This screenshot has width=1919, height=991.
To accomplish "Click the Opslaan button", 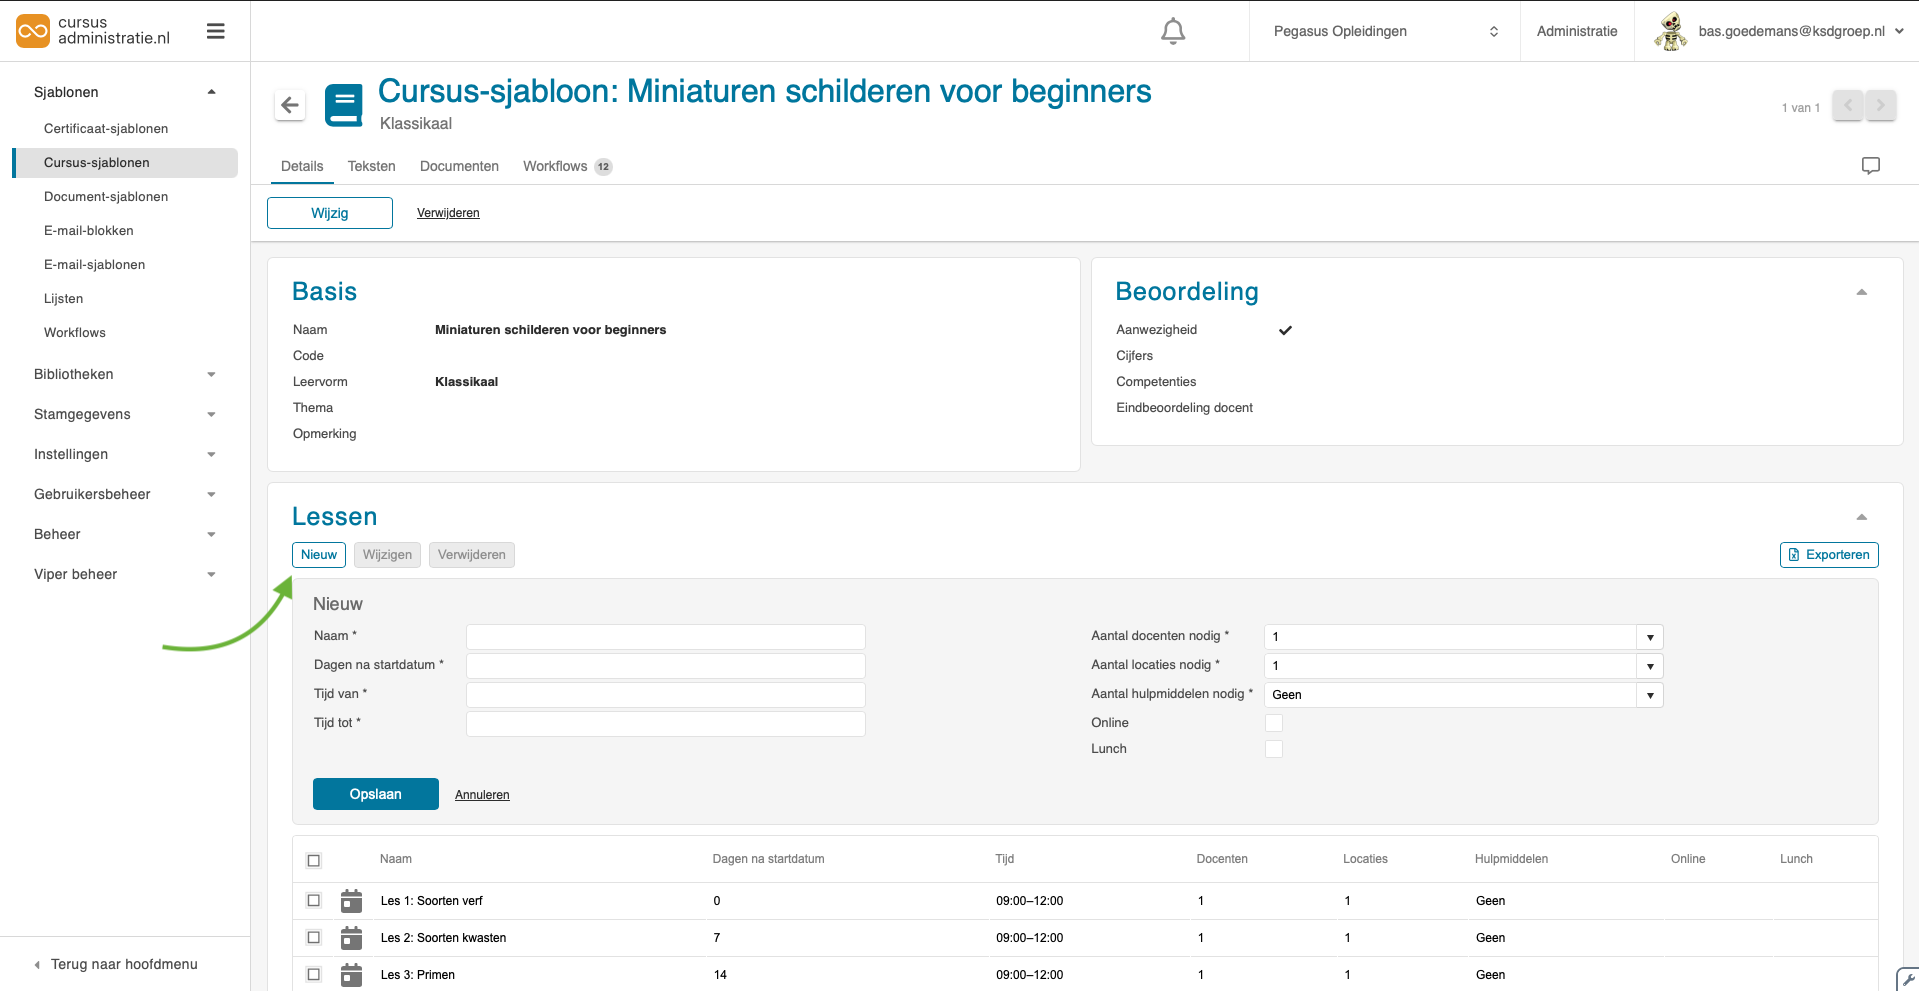I will point(375,794).
